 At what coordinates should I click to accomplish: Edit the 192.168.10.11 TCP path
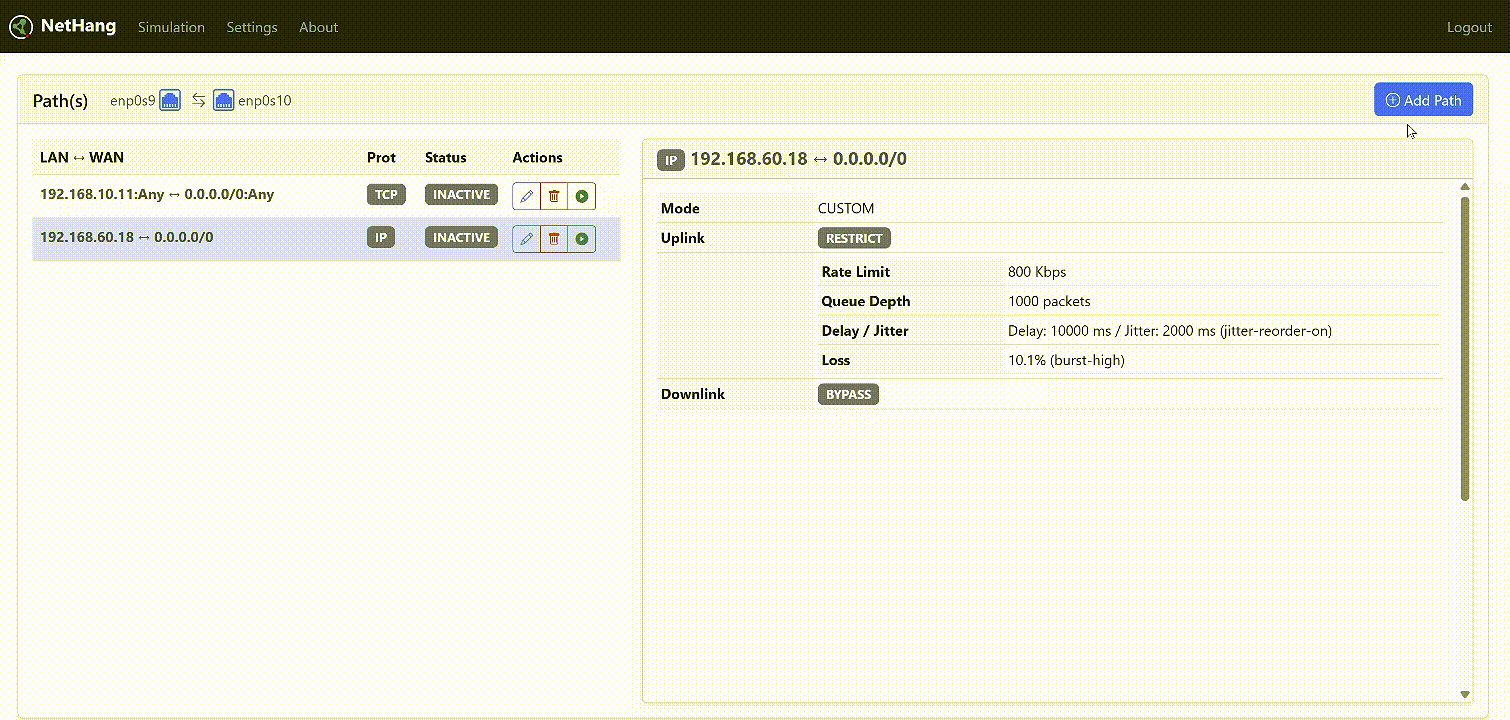(x=527, y=196)
